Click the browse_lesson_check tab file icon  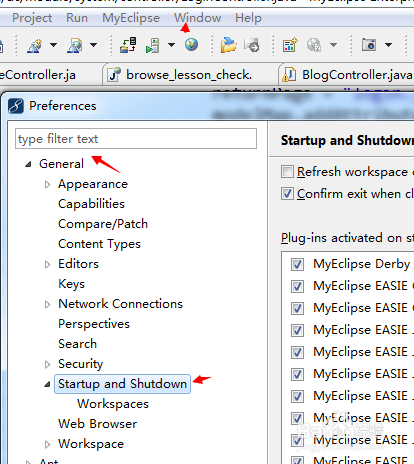point(114,74)
